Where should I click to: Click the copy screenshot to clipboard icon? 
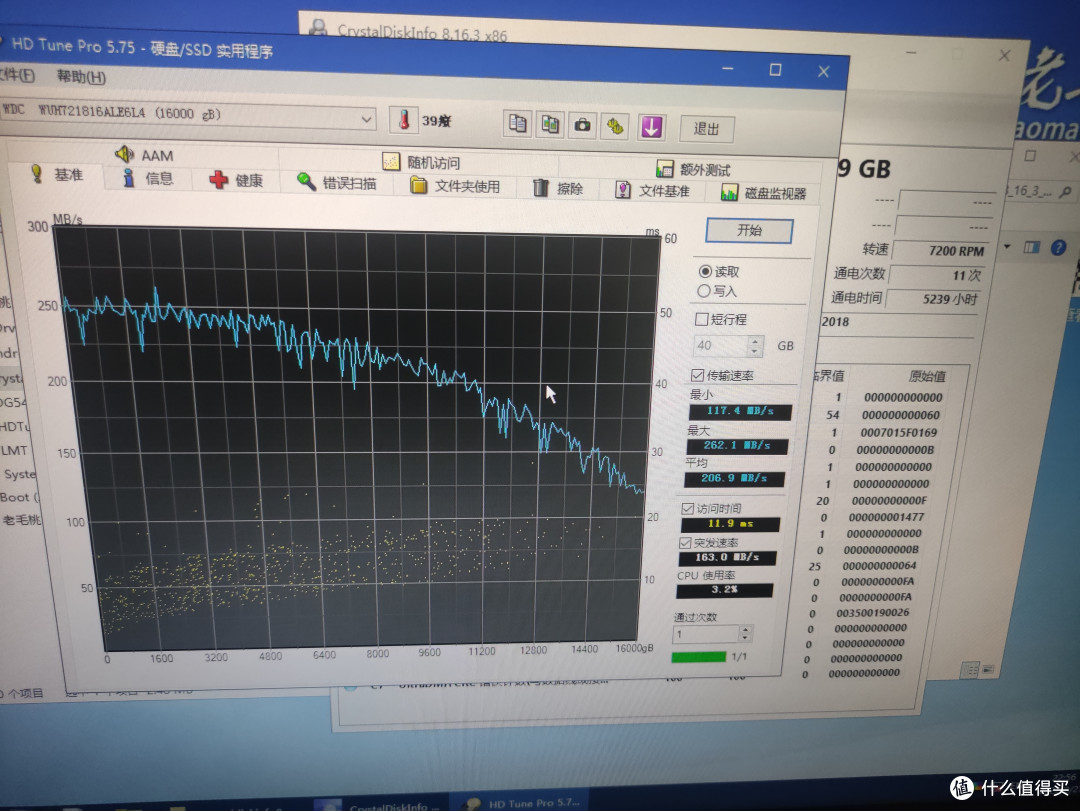[550, 125]
